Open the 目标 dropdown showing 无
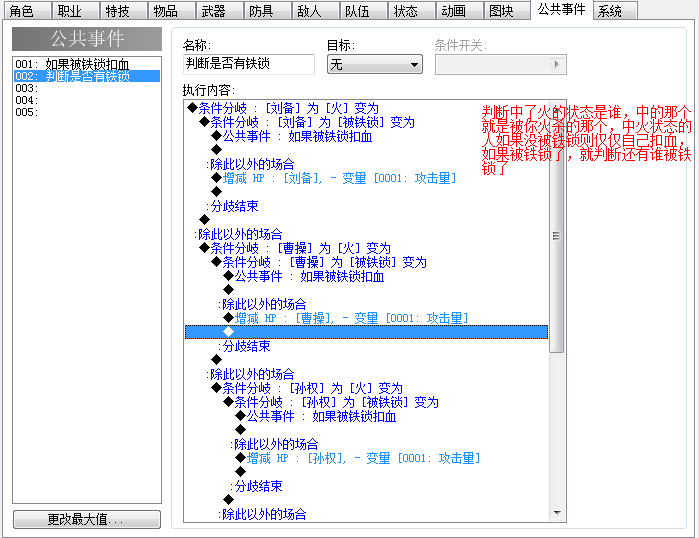Image resolution: width=699 pixels, height=538 pixels. point(374,65)
